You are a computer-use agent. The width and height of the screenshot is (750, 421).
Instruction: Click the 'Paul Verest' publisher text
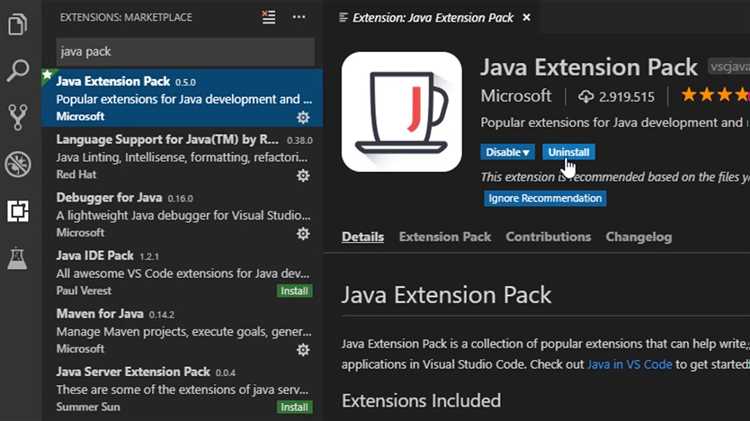coord(84,291)
